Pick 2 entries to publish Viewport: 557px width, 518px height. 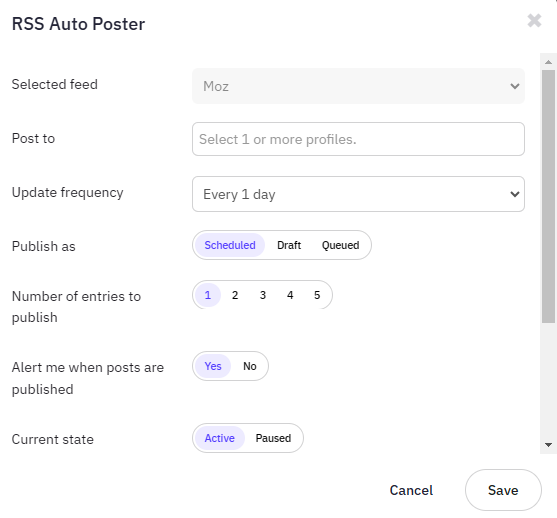click(x=235, y=295)
